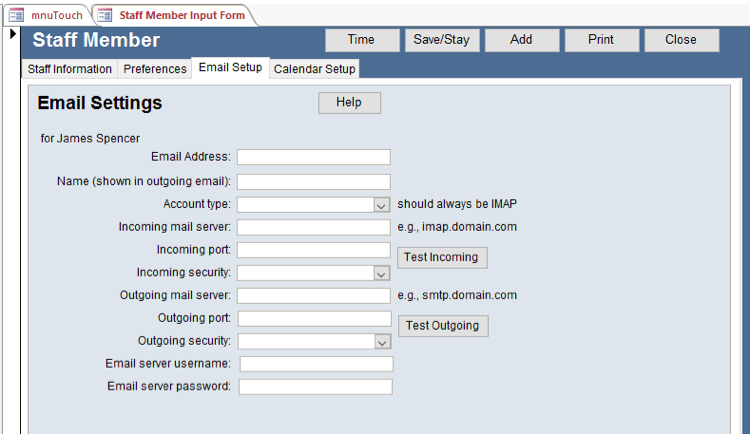Switch to the Calendar Setup tab

314,69
